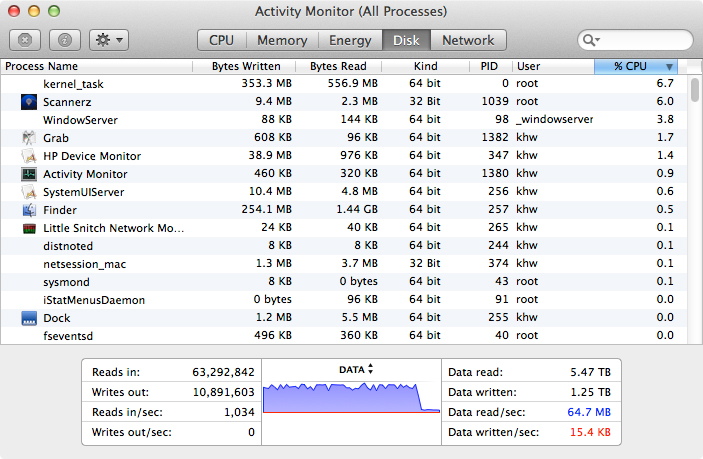Select the Little Snitch Network Monitor icon
The width and height of the screenshot is (703, 459).
pos(29,228)
